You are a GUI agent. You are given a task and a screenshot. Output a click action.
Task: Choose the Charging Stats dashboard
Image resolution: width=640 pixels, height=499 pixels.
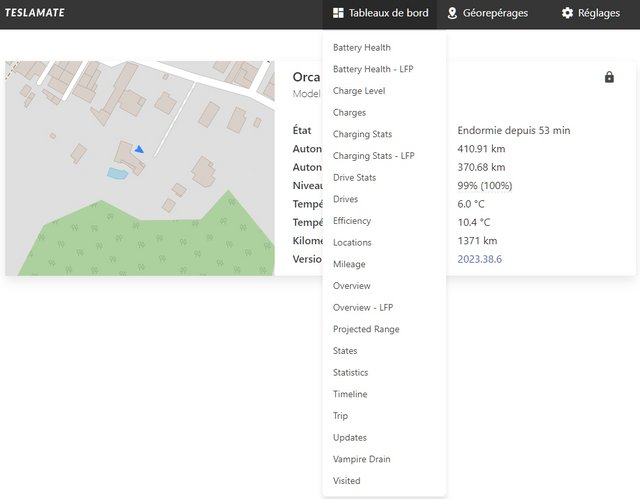[362, 134]
